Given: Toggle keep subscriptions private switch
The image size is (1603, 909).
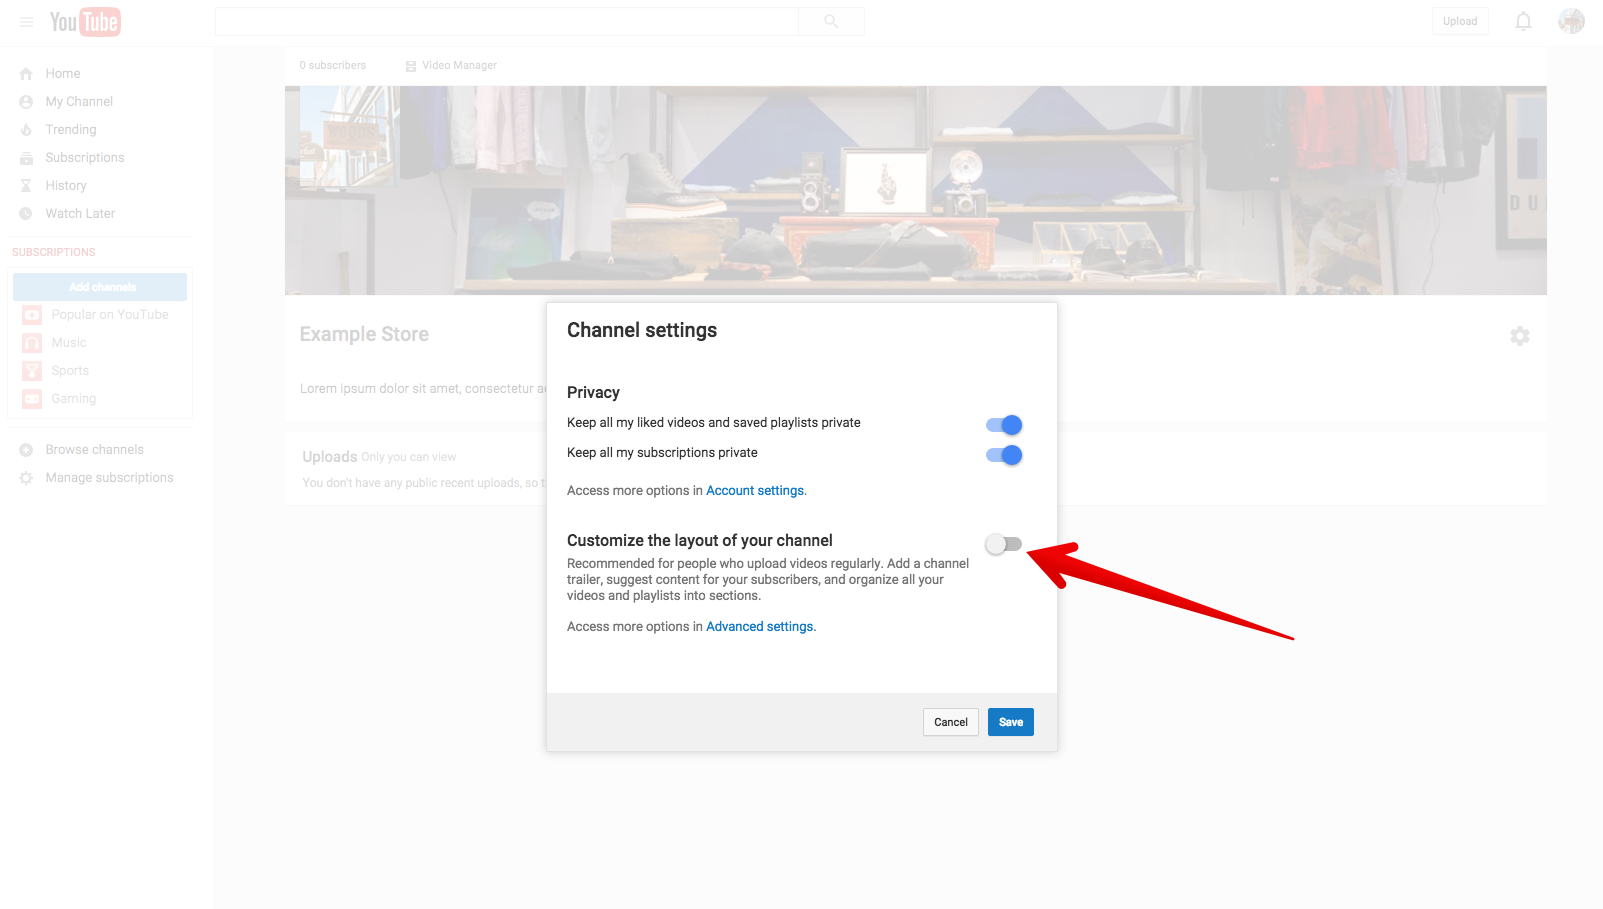Looking at the screenshot, I should tap(1004, 455).
